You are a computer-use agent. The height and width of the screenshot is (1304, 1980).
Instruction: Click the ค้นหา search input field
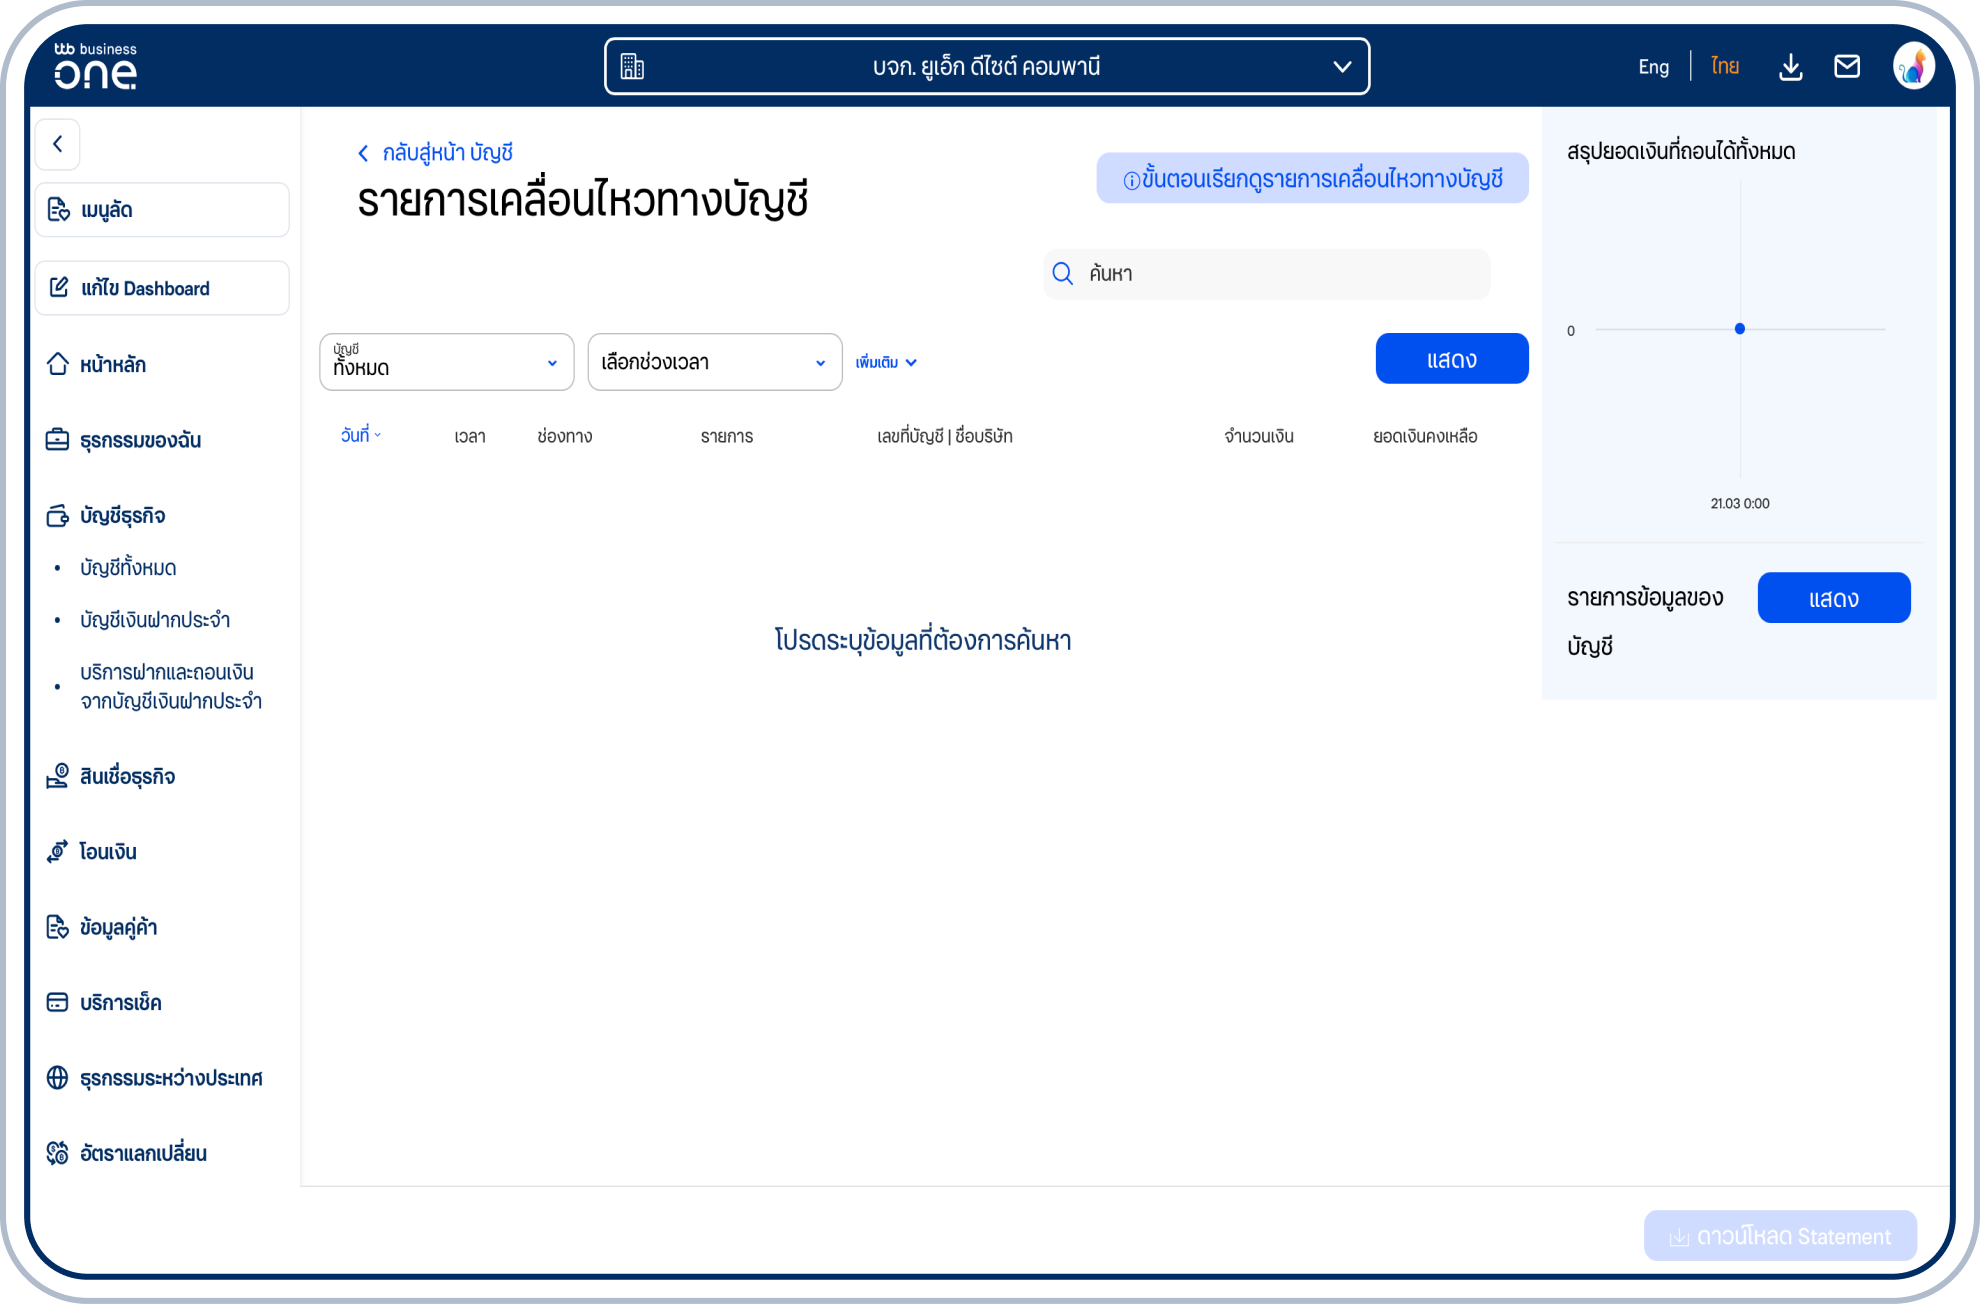1280,274
